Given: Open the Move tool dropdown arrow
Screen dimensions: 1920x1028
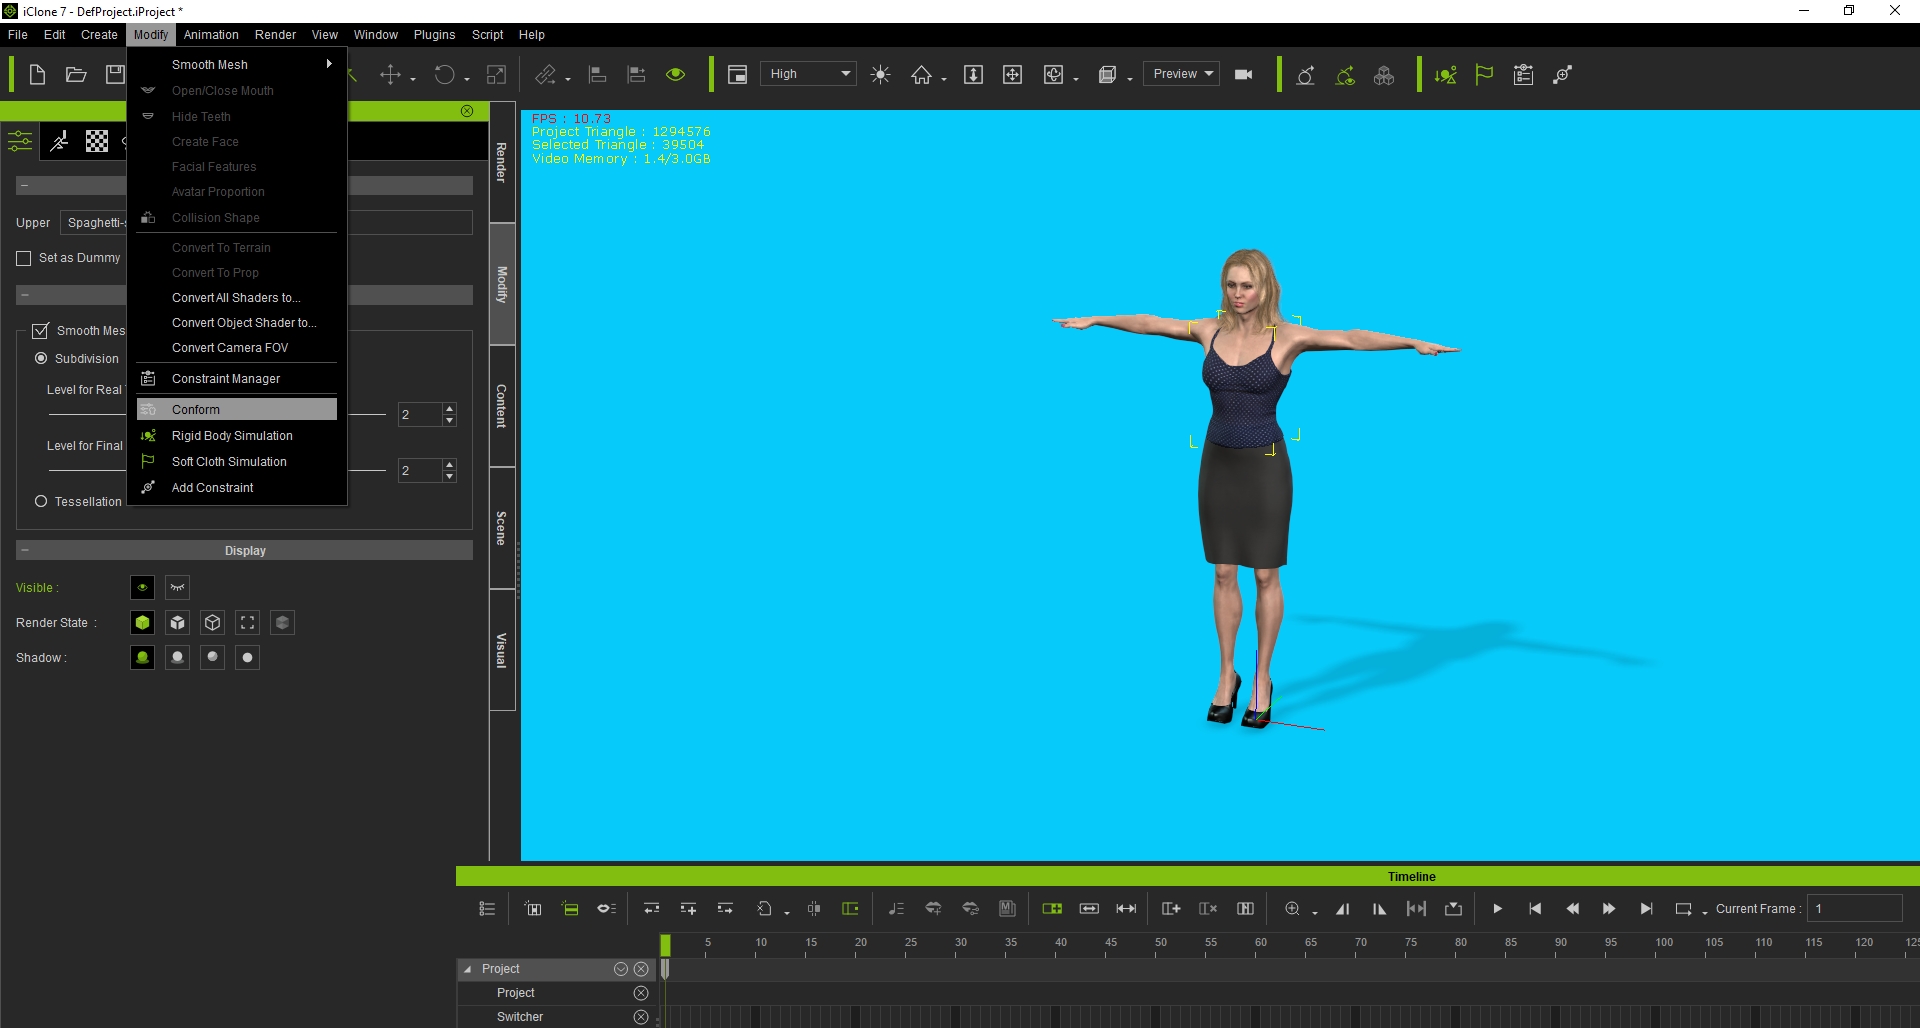Looking at the screenshot, I should coord(413,79).
